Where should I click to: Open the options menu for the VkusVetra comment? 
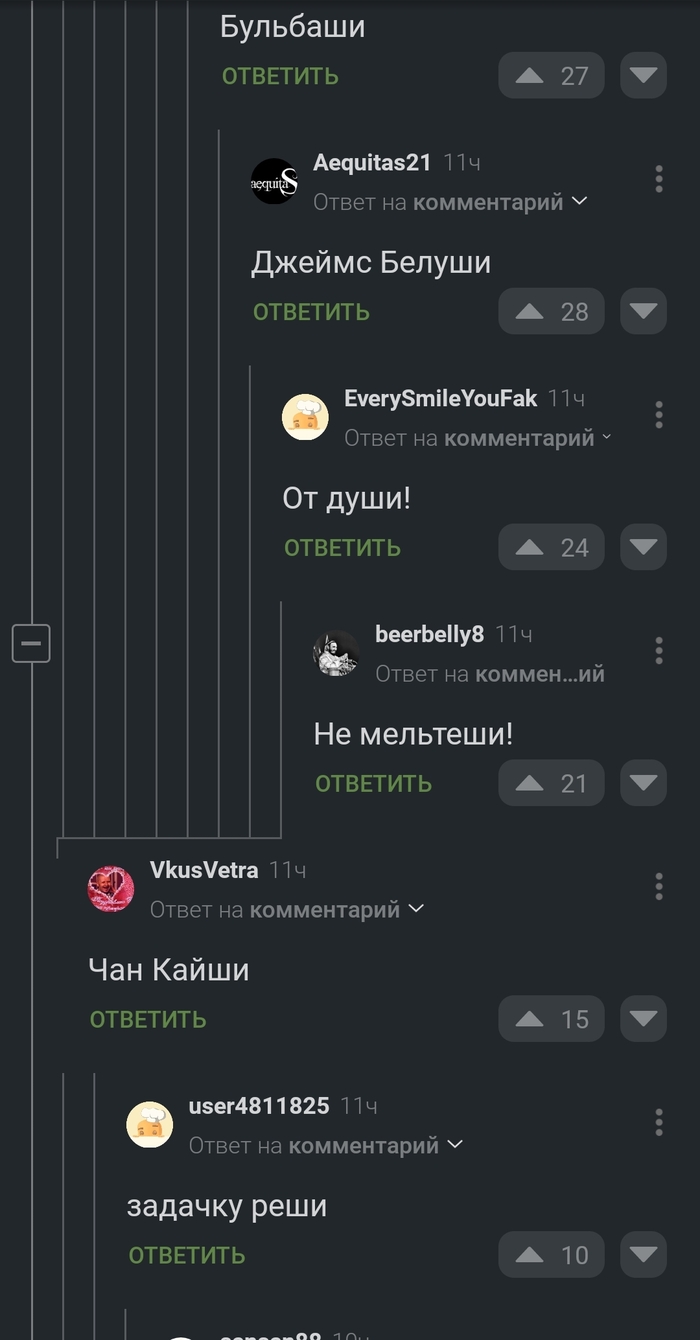click(x=659, y=887)
